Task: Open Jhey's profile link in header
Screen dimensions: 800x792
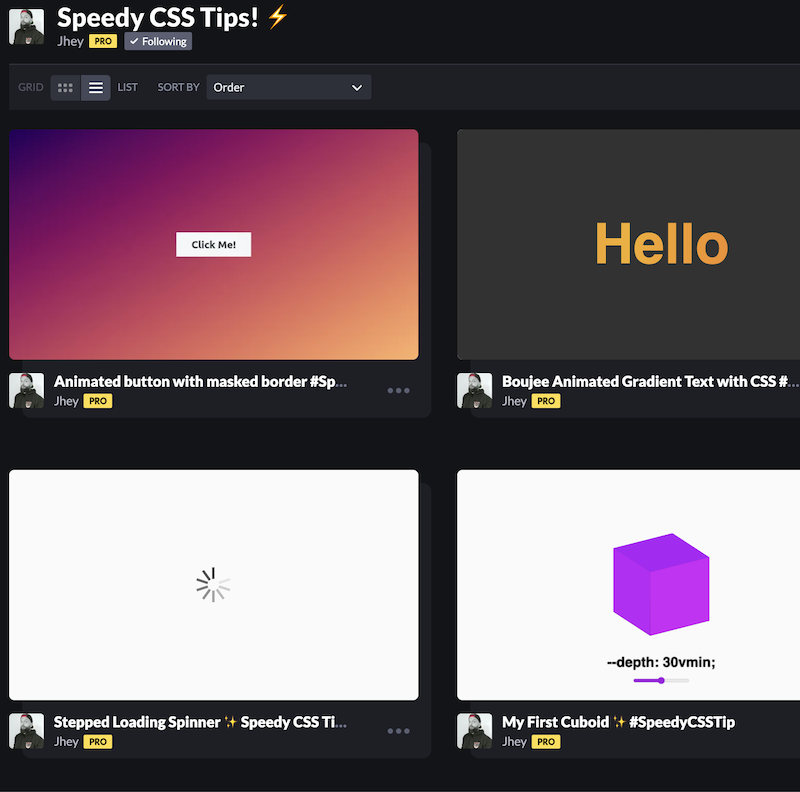Action: click(70, 41)
